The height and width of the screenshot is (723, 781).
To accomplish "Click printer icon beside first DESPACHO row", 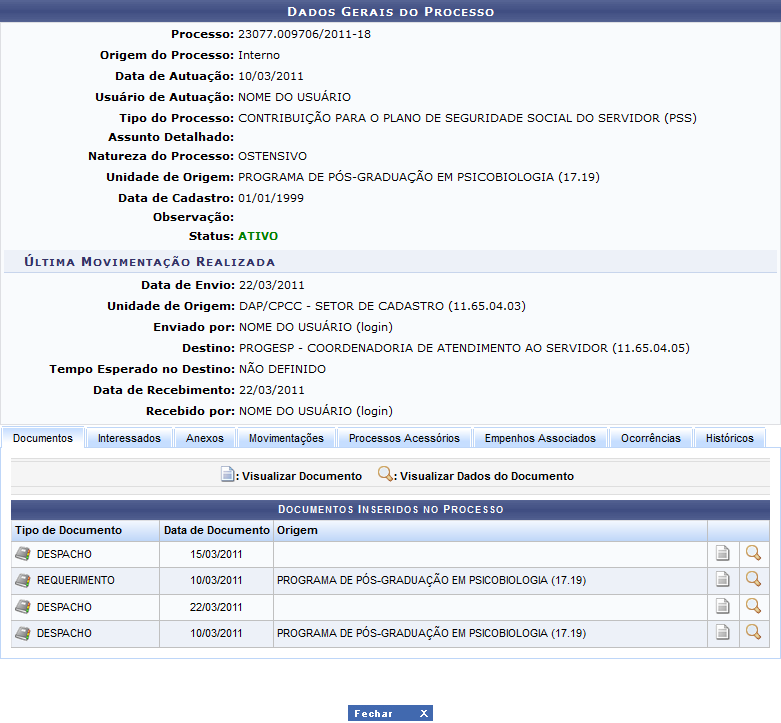I will (x=23, y=553).
